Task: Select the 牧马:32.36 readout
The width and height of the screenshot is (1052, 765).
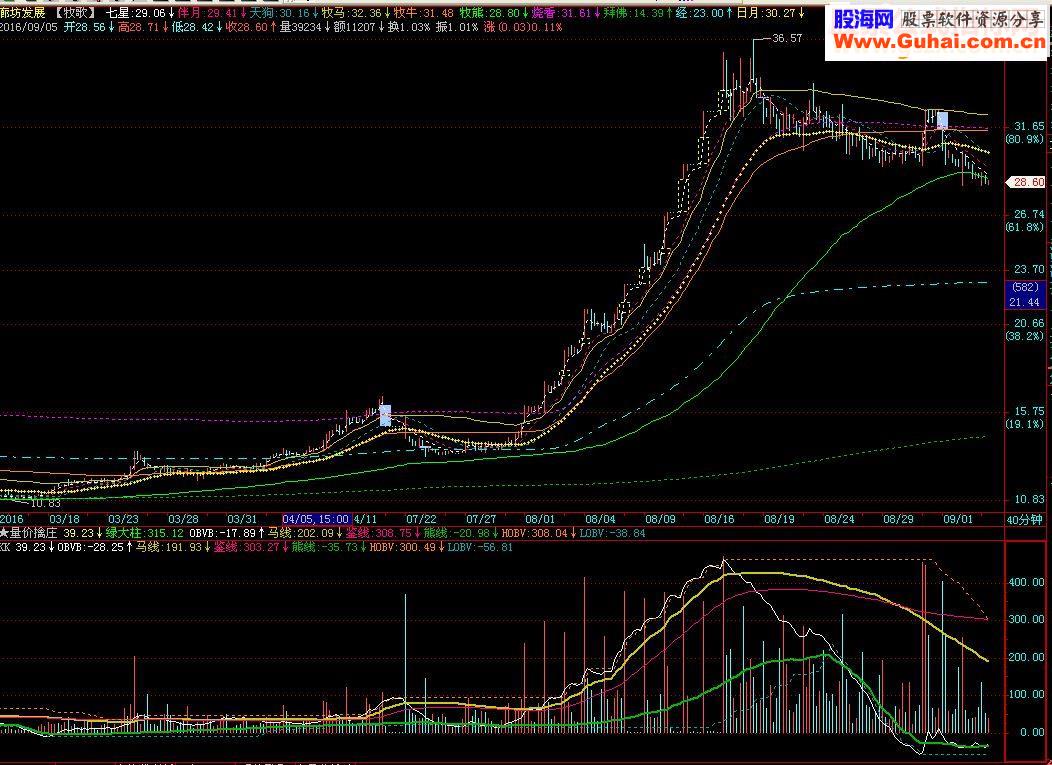Action: (x=352, y=13)
